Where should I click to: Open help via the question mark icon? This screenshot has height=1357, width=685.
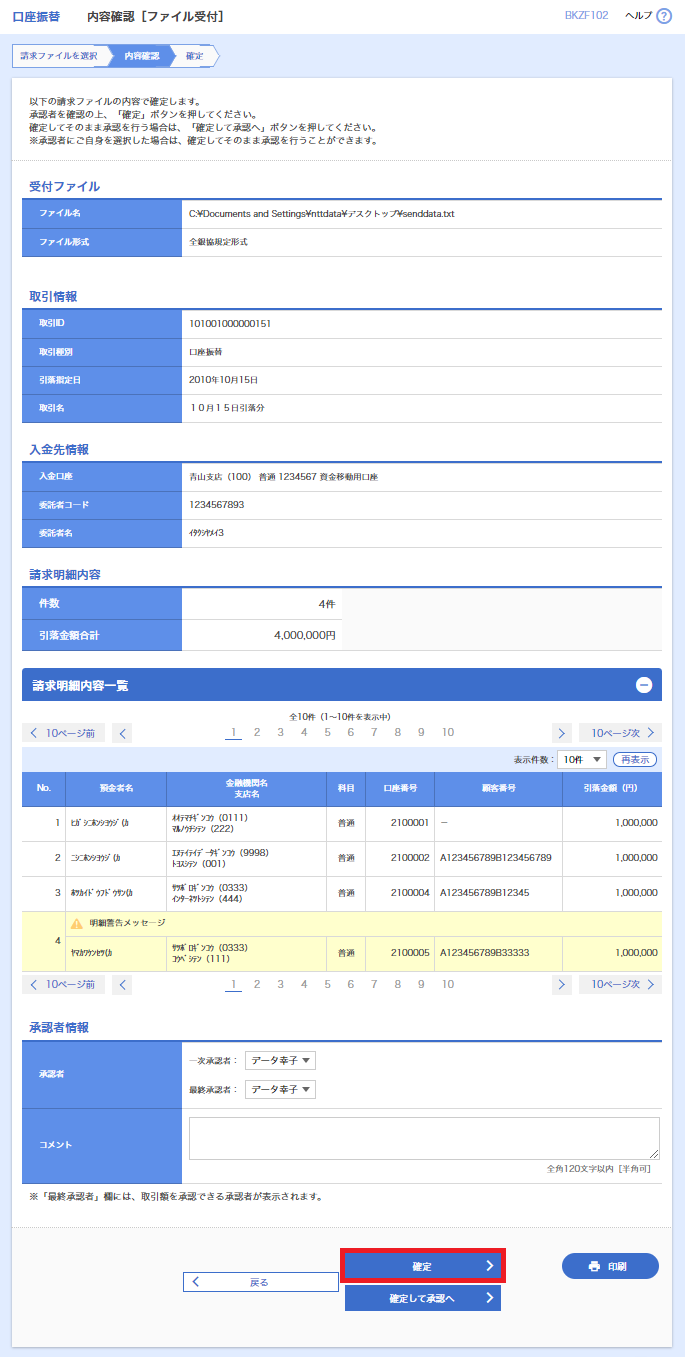[x=664, y=16]
